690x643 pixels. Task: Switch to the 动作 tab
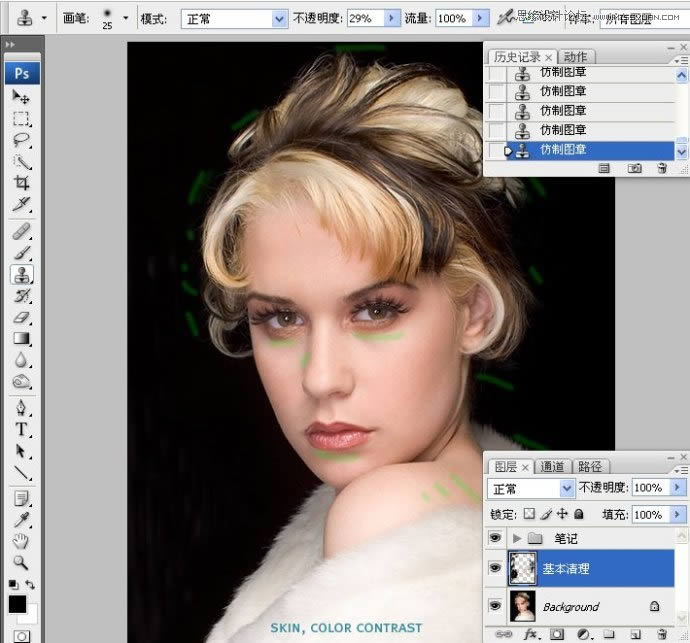click(575, 57)
